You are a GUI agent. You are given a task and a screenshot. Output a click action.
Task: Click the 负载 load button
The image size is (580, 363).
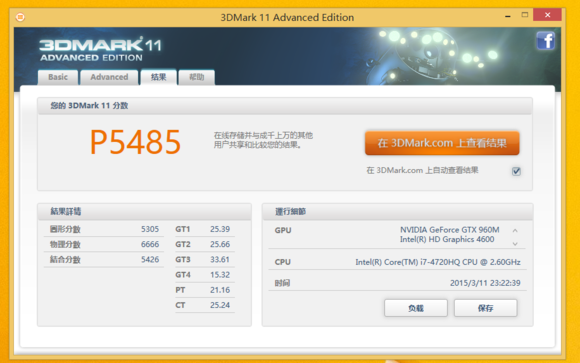[416, 308]
